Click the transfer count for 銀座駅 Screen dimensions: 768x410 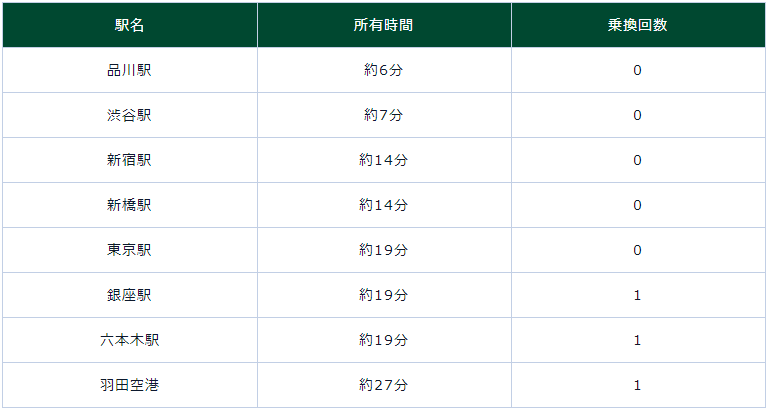tap(637, 295)
